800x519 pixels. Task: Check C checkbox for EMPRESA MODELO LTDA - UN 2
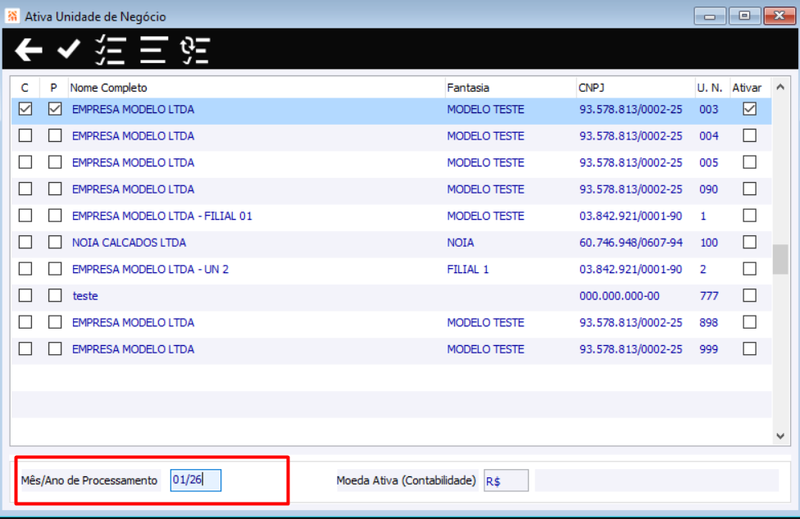coord(25,269)
